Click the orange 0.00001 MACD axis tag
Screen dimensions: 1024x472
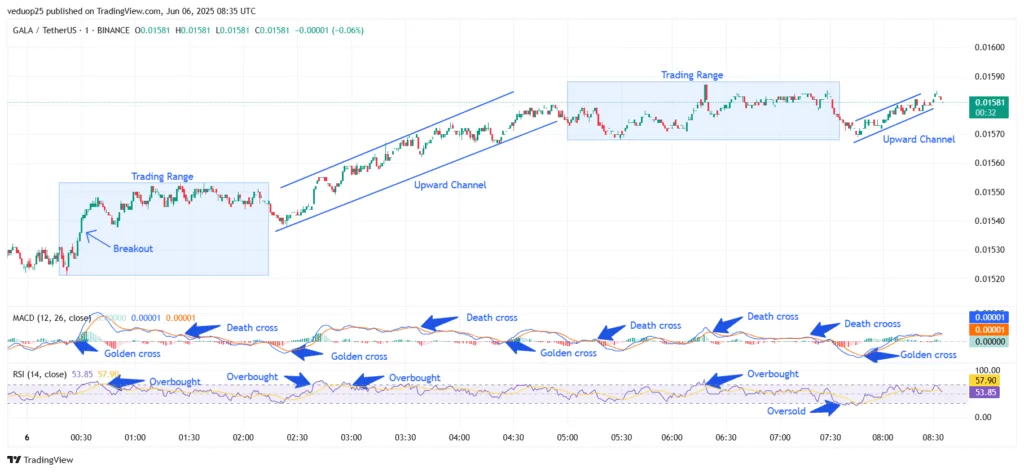tap(990, 329)
